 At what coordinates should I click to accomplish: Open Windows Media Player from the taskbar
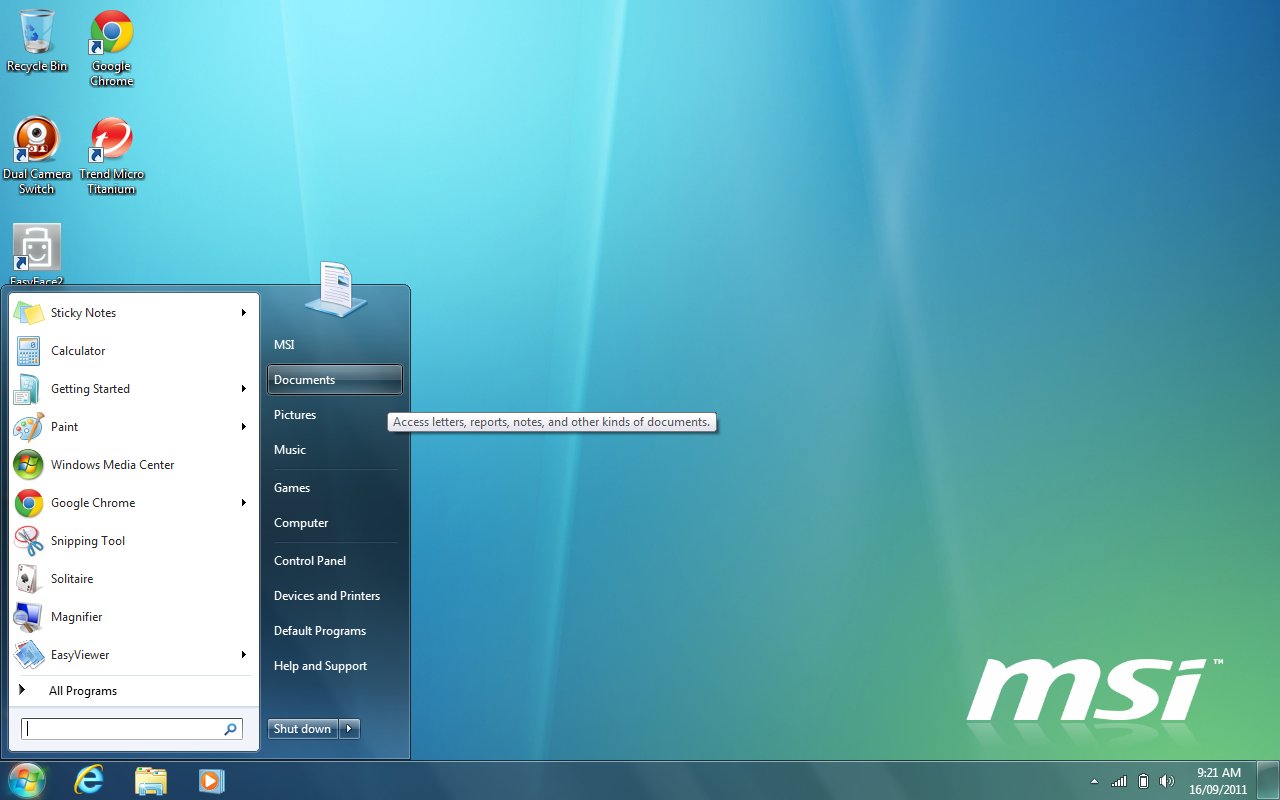(211, 780)
